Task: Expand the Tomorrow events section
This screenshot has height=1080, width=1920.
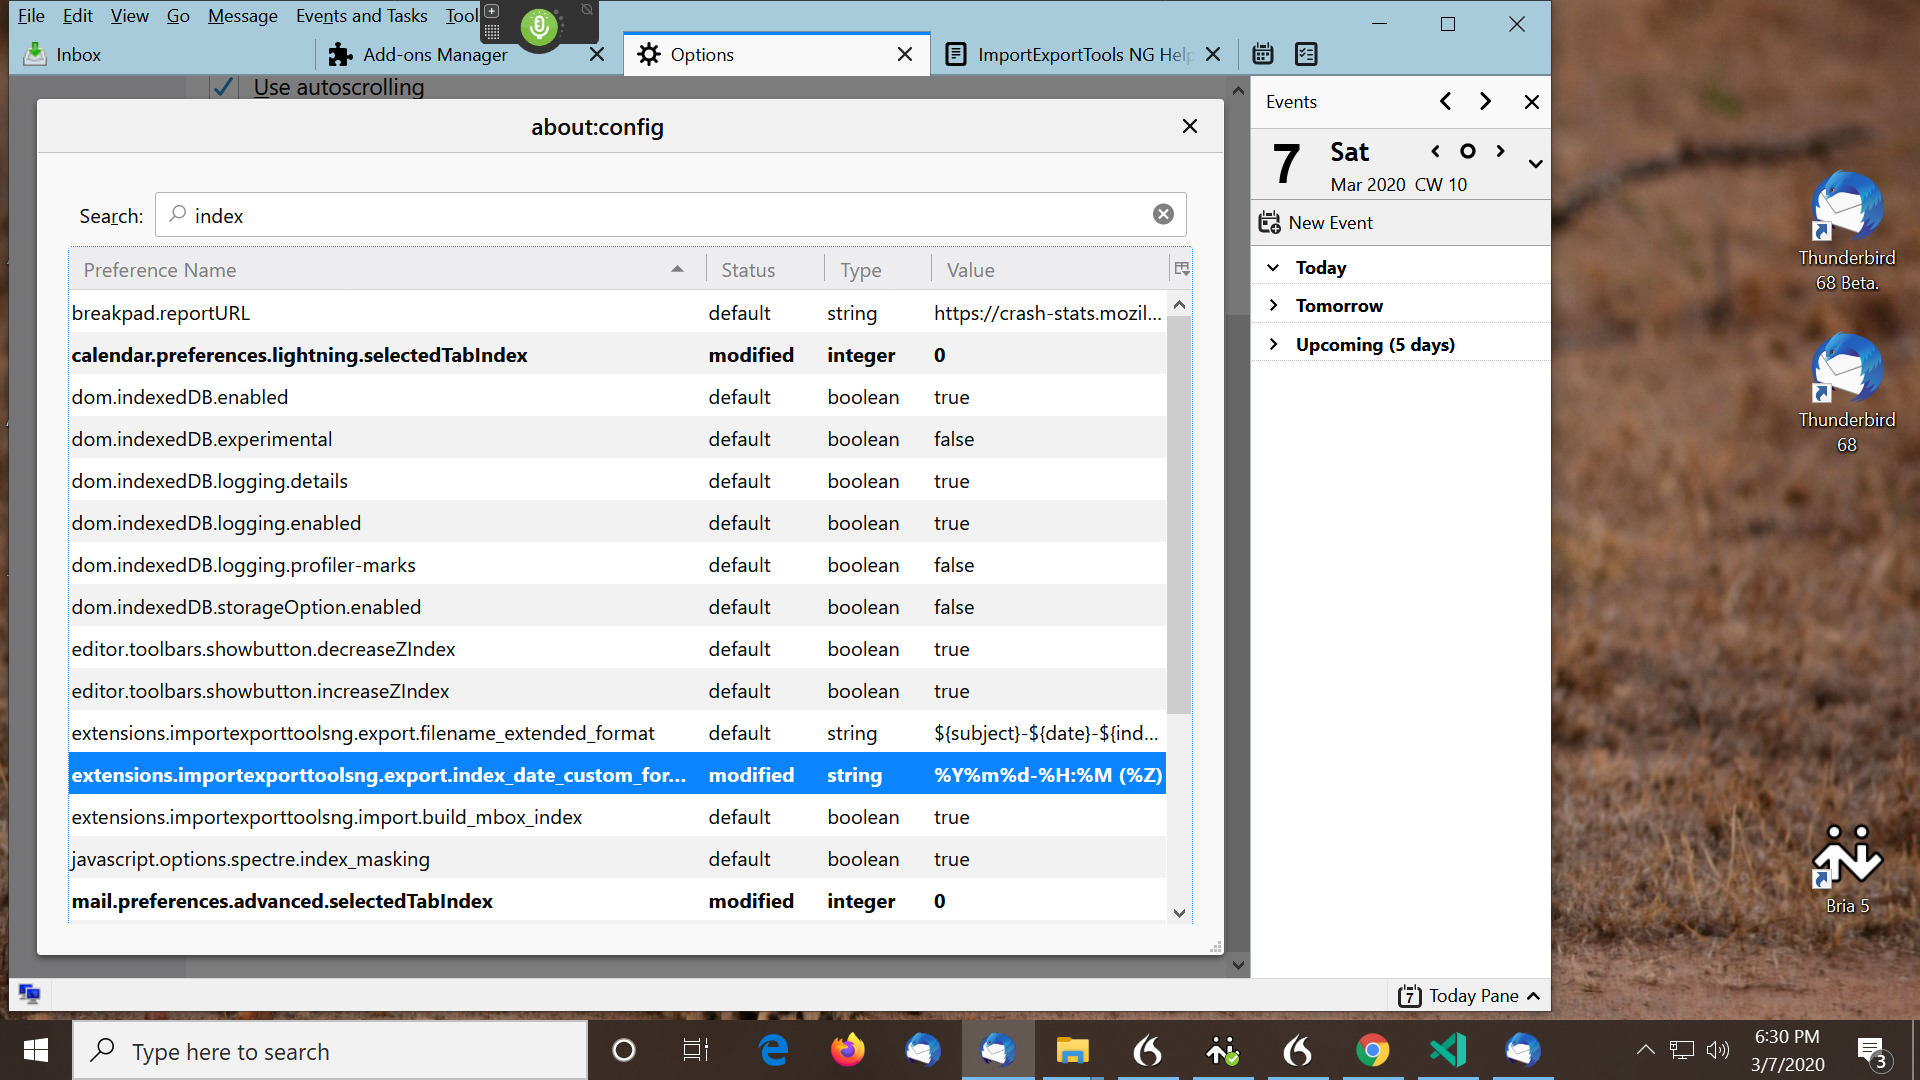Action: click(x=1275, y=305)
